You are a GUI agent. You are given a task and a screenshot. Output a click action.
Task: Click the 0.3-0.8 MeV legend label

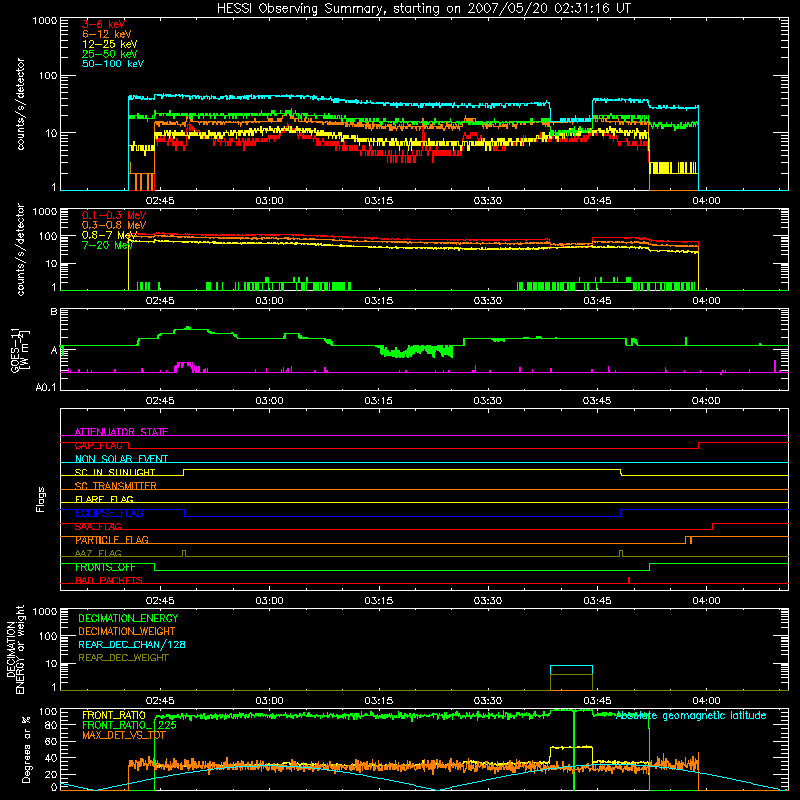(x=113, y=225)
